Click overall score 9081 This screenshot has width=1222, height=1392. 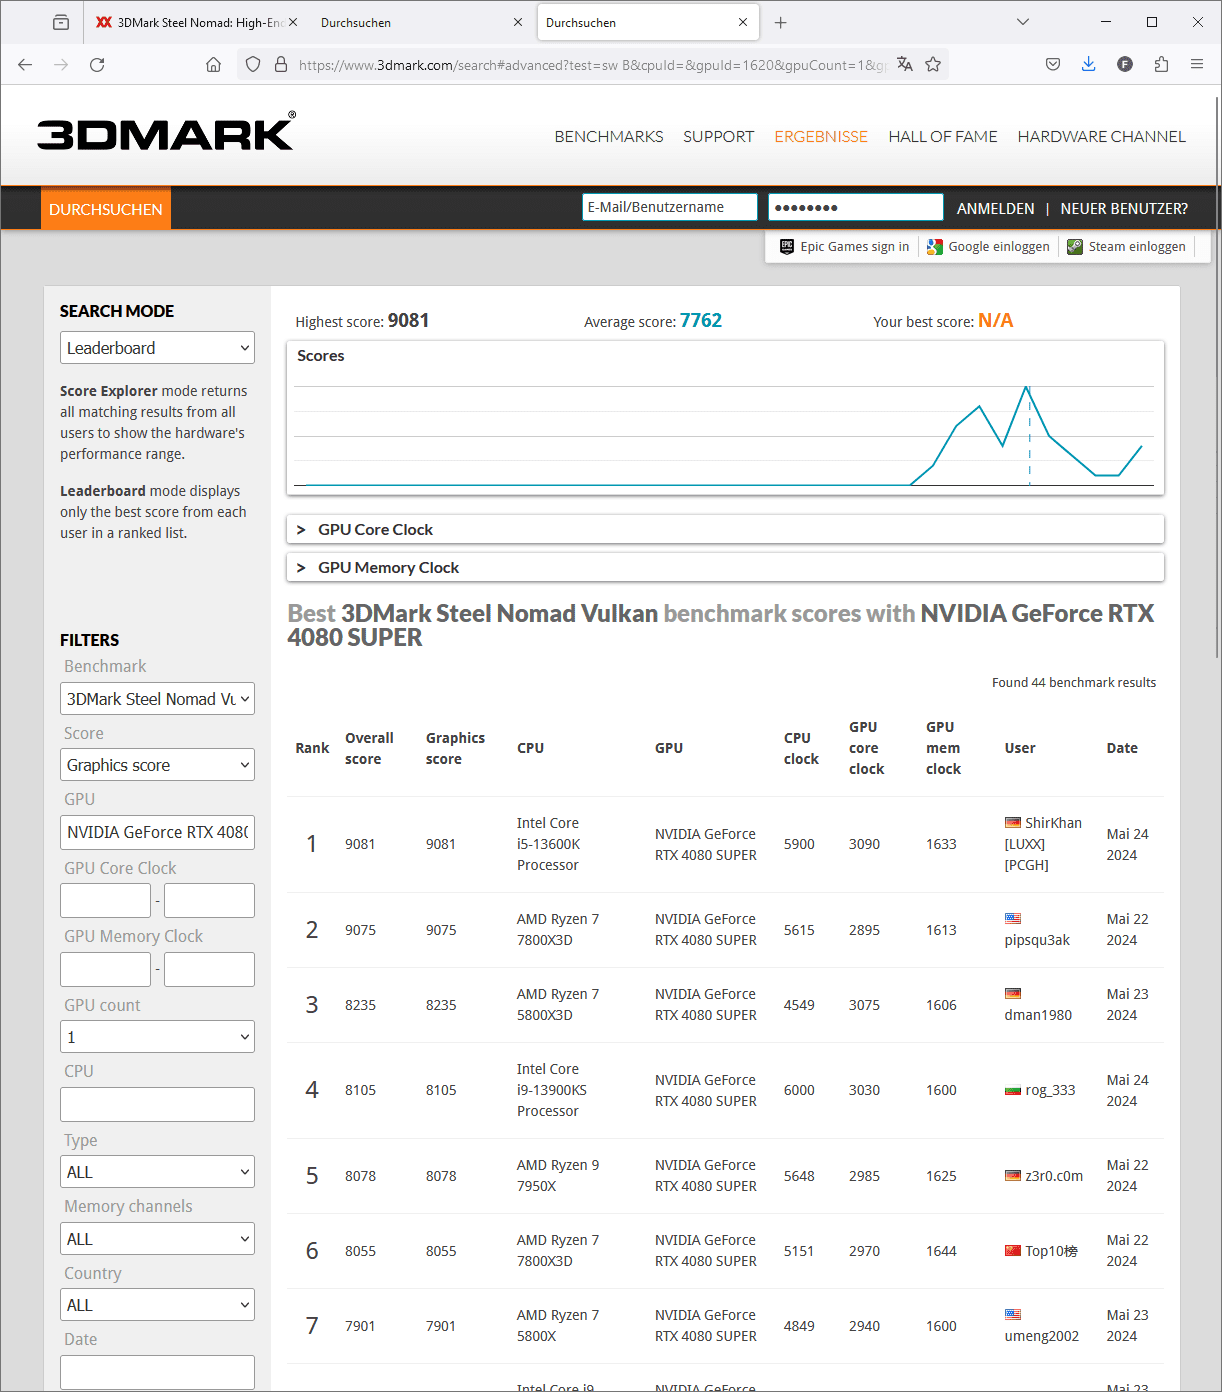click(360, 844)
